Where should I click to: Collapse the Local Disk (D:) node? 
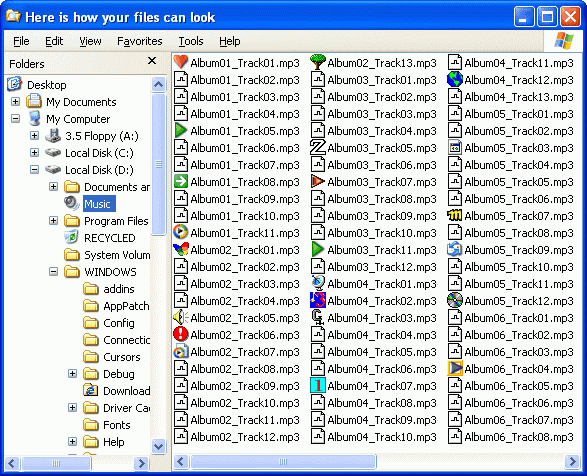point(34,170)
